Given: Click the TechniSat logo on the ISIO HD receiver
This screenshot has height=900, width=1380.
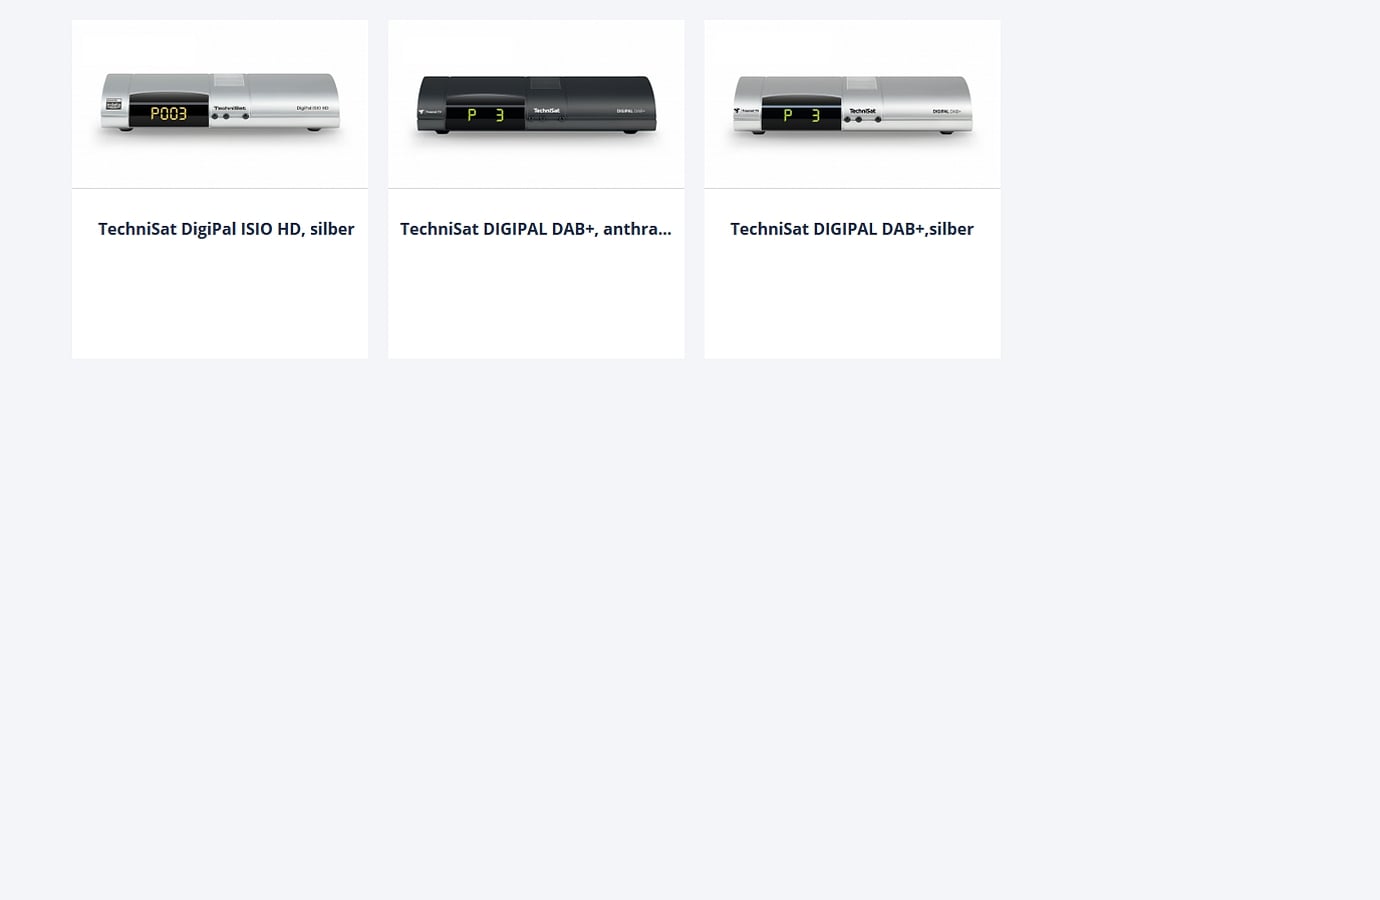Looking at the screenshot, I should tap(229, 108).
